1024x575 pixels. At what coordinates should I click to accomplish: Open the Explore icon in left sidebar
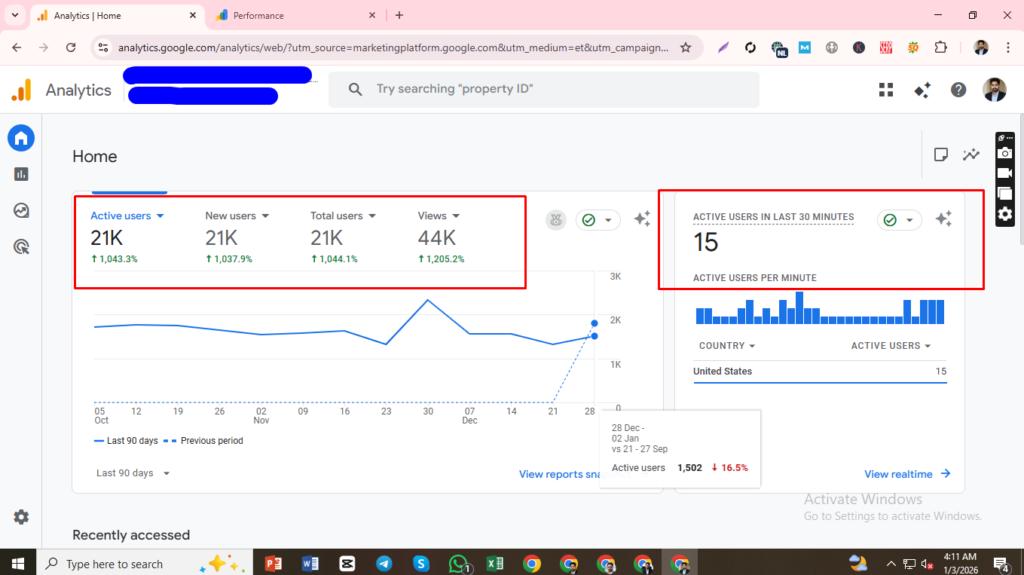pos(21,210)
